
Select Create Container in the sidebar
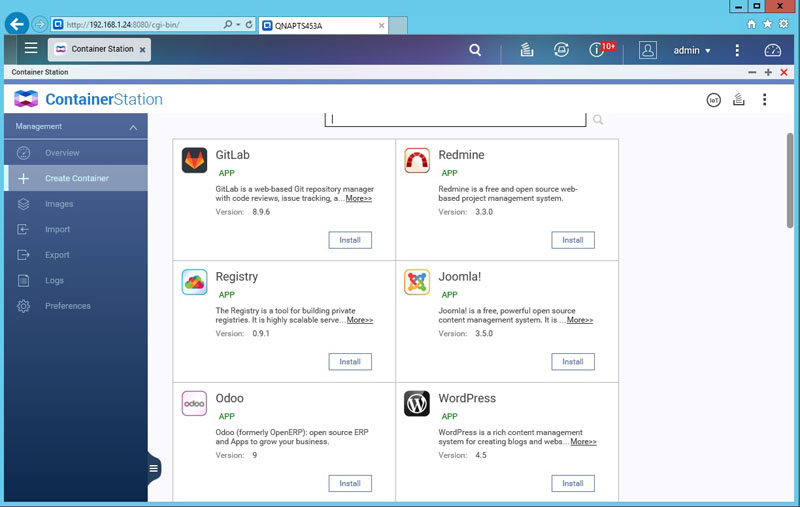point(76,178)
